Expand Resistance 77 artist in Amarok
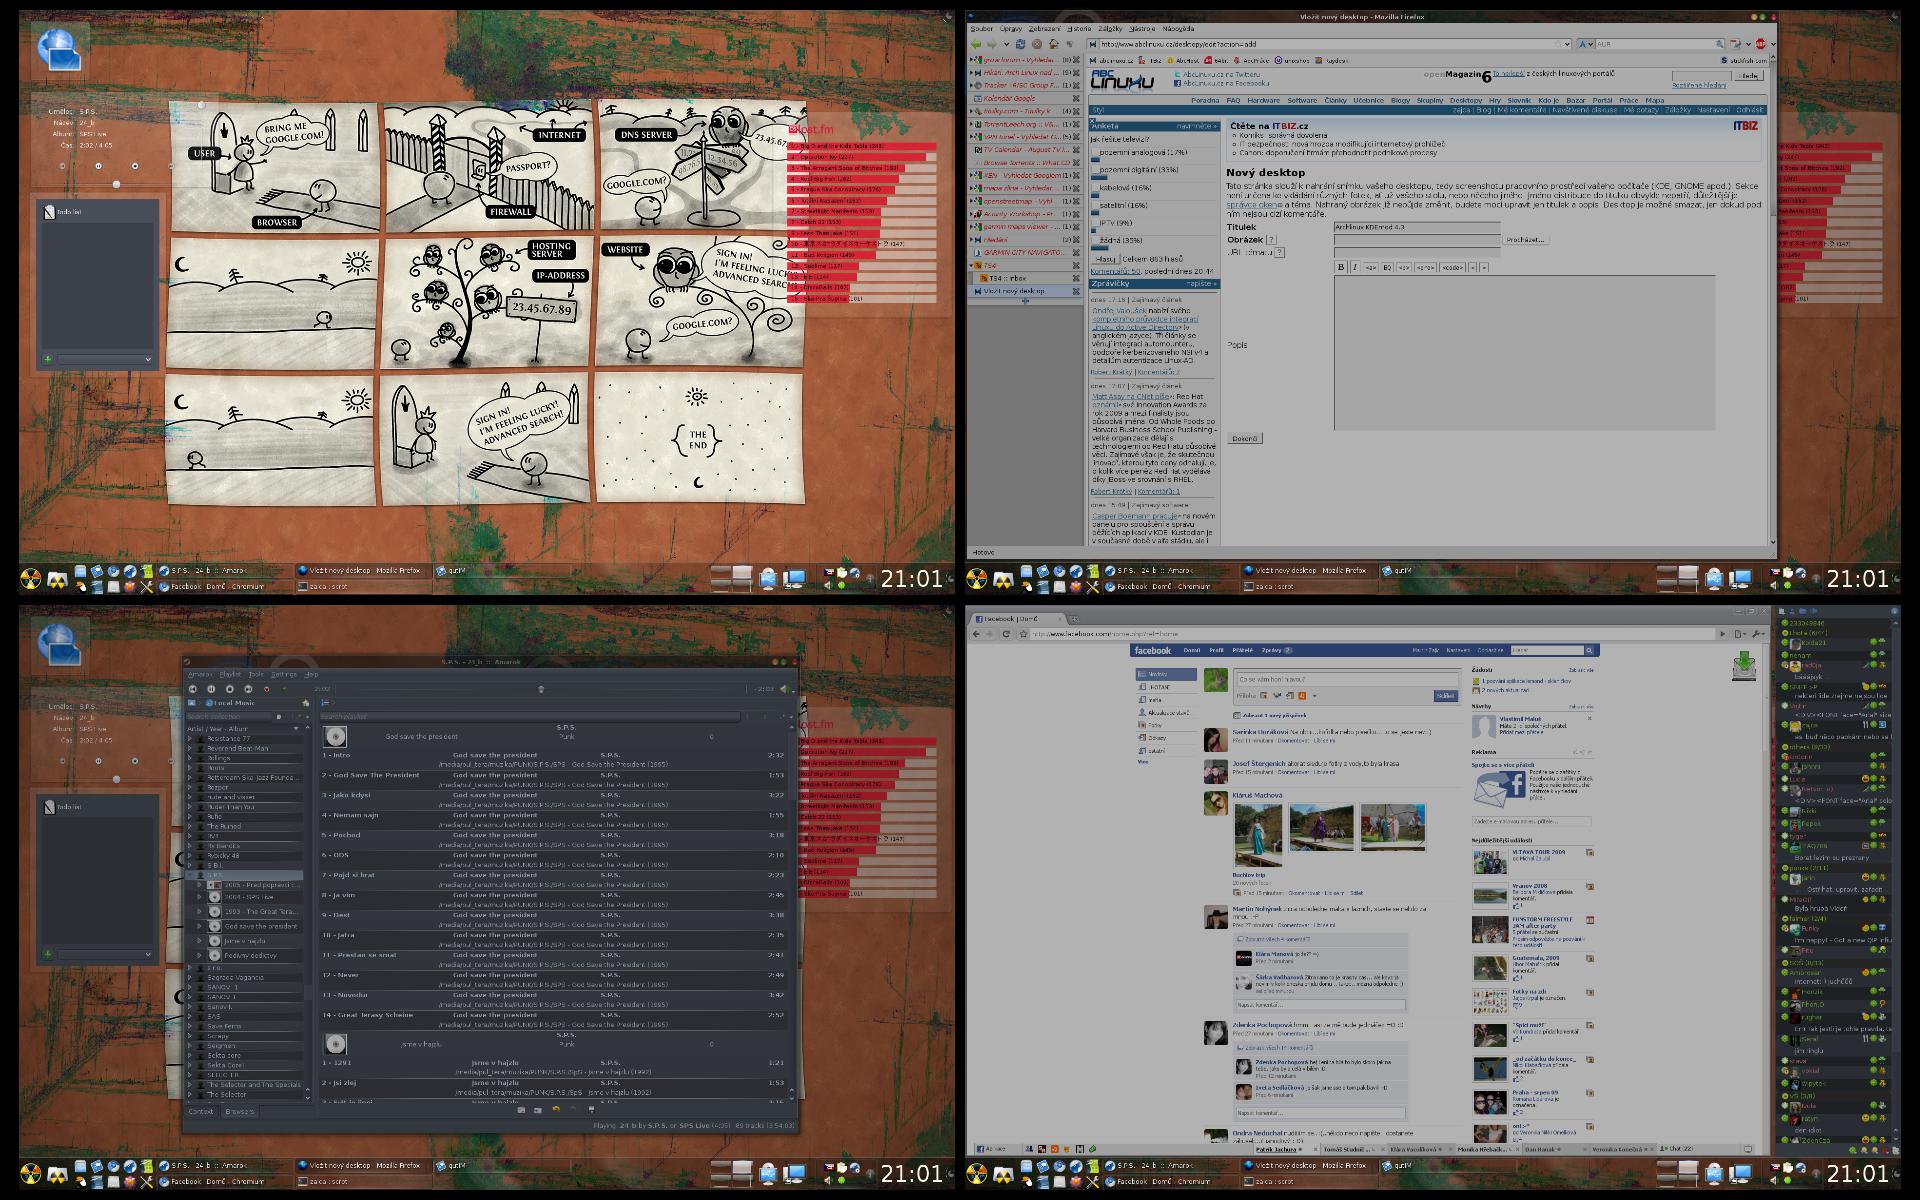Image resolution: width=1920 pixels, height=1200 pixels. pyautogui.click(x=189, y=738)
